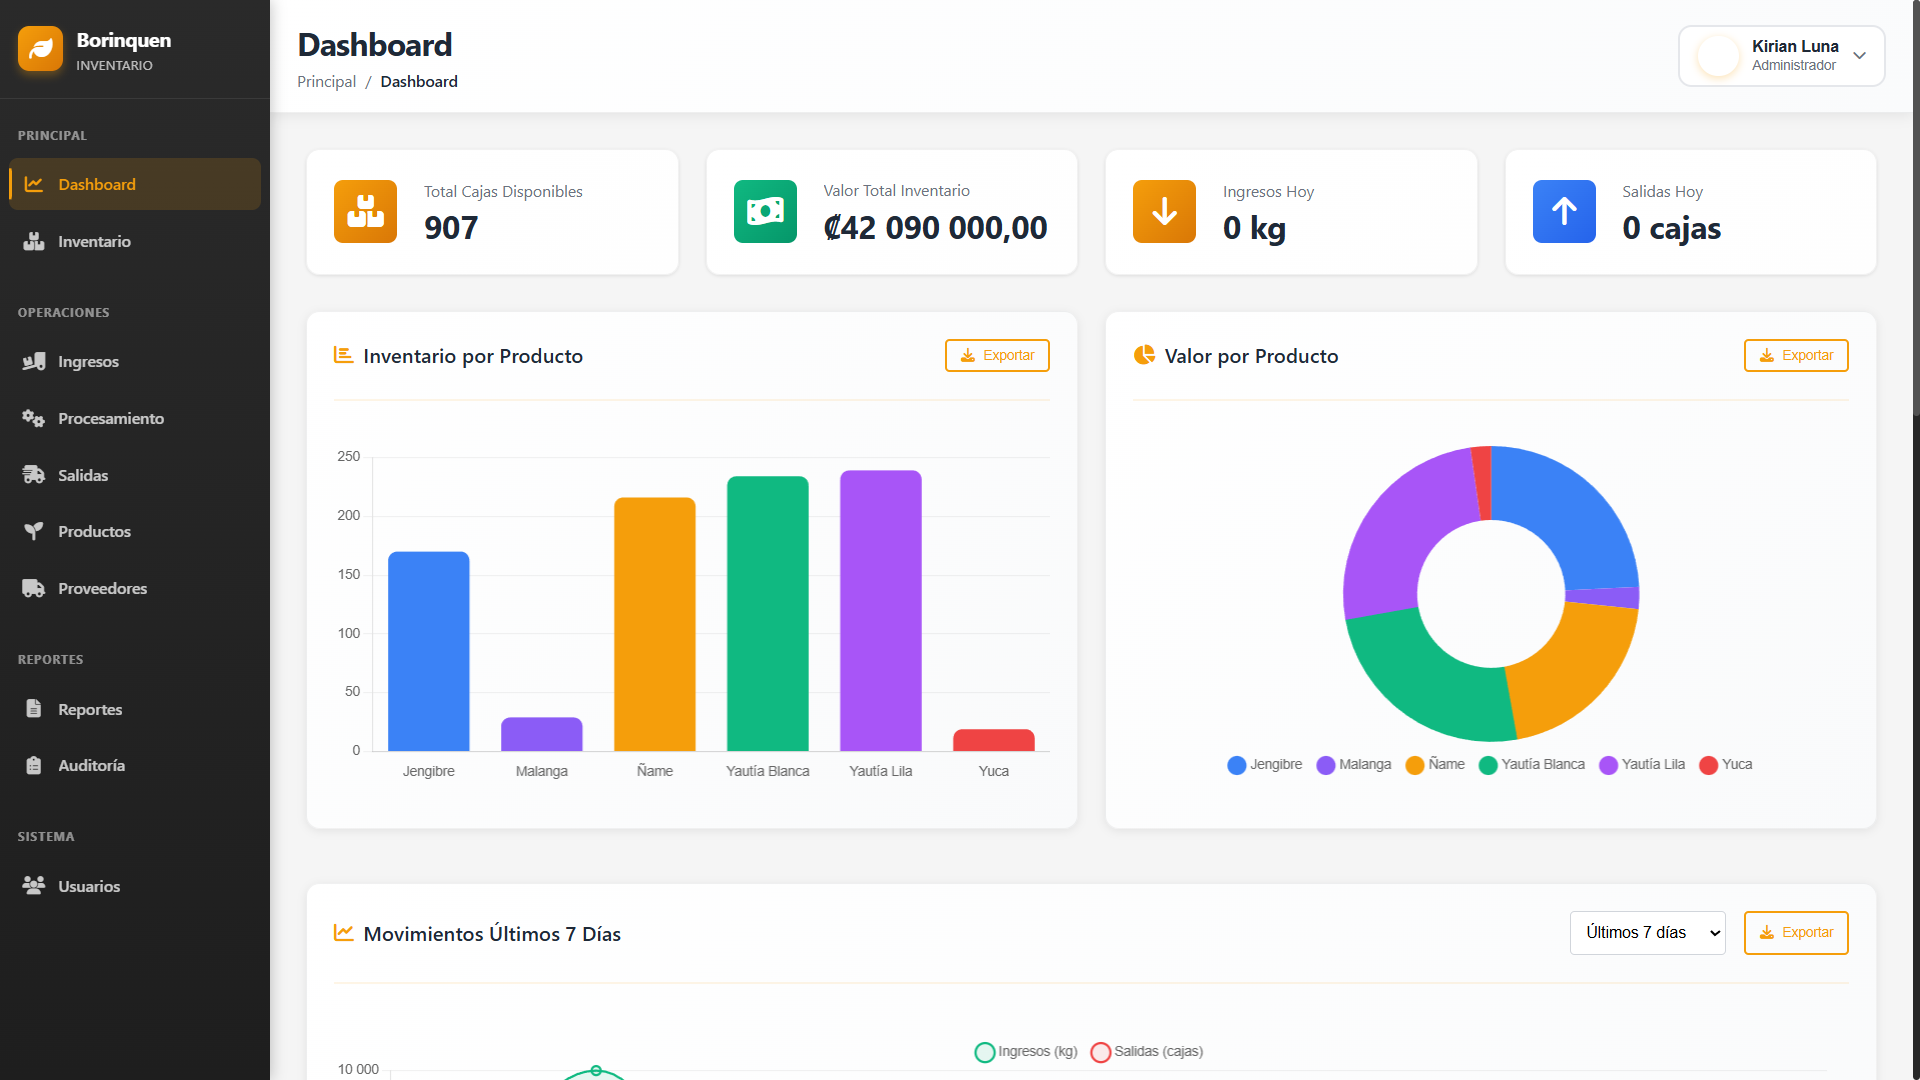The width and height of the screenshot is (1920, 1080).
Task: Open the Inventario section from the sidebar
Action: [94, 241]
